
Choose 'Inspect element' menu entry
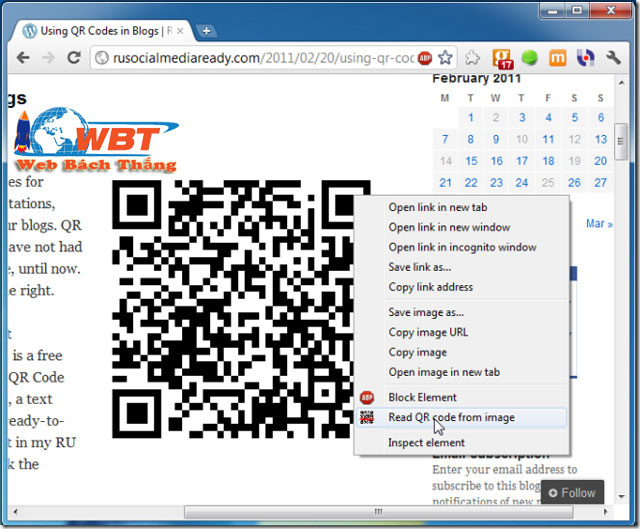click(x=426, y=442)
